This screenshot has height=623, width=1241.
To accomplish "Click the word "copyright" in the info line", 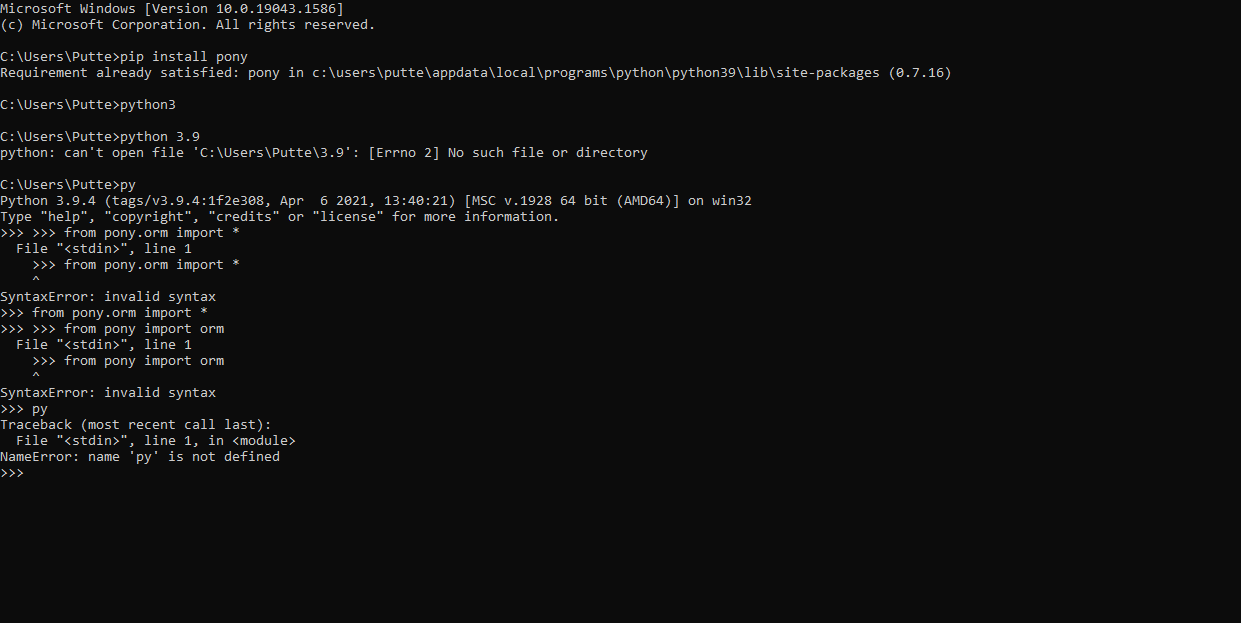I will [x=147, y=217].
